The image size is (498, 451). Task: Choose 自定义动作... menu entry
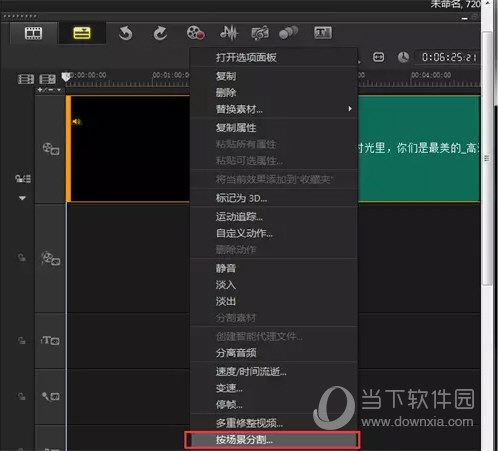pyautogui.click(x=274, y=233)
